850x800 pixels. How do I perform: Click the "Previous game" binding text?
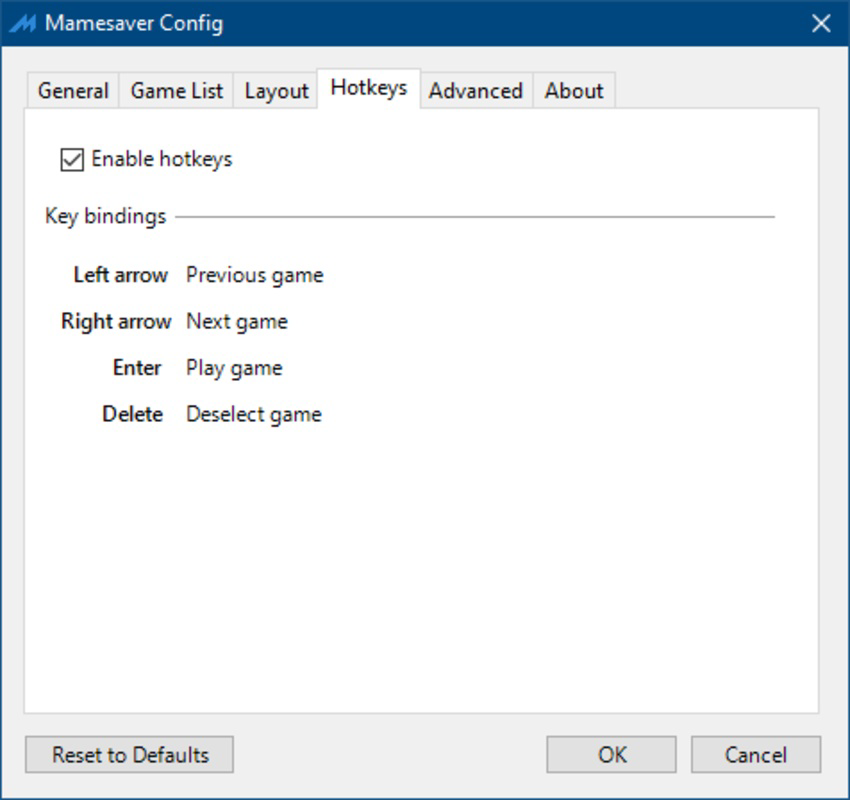coord(255,275)
